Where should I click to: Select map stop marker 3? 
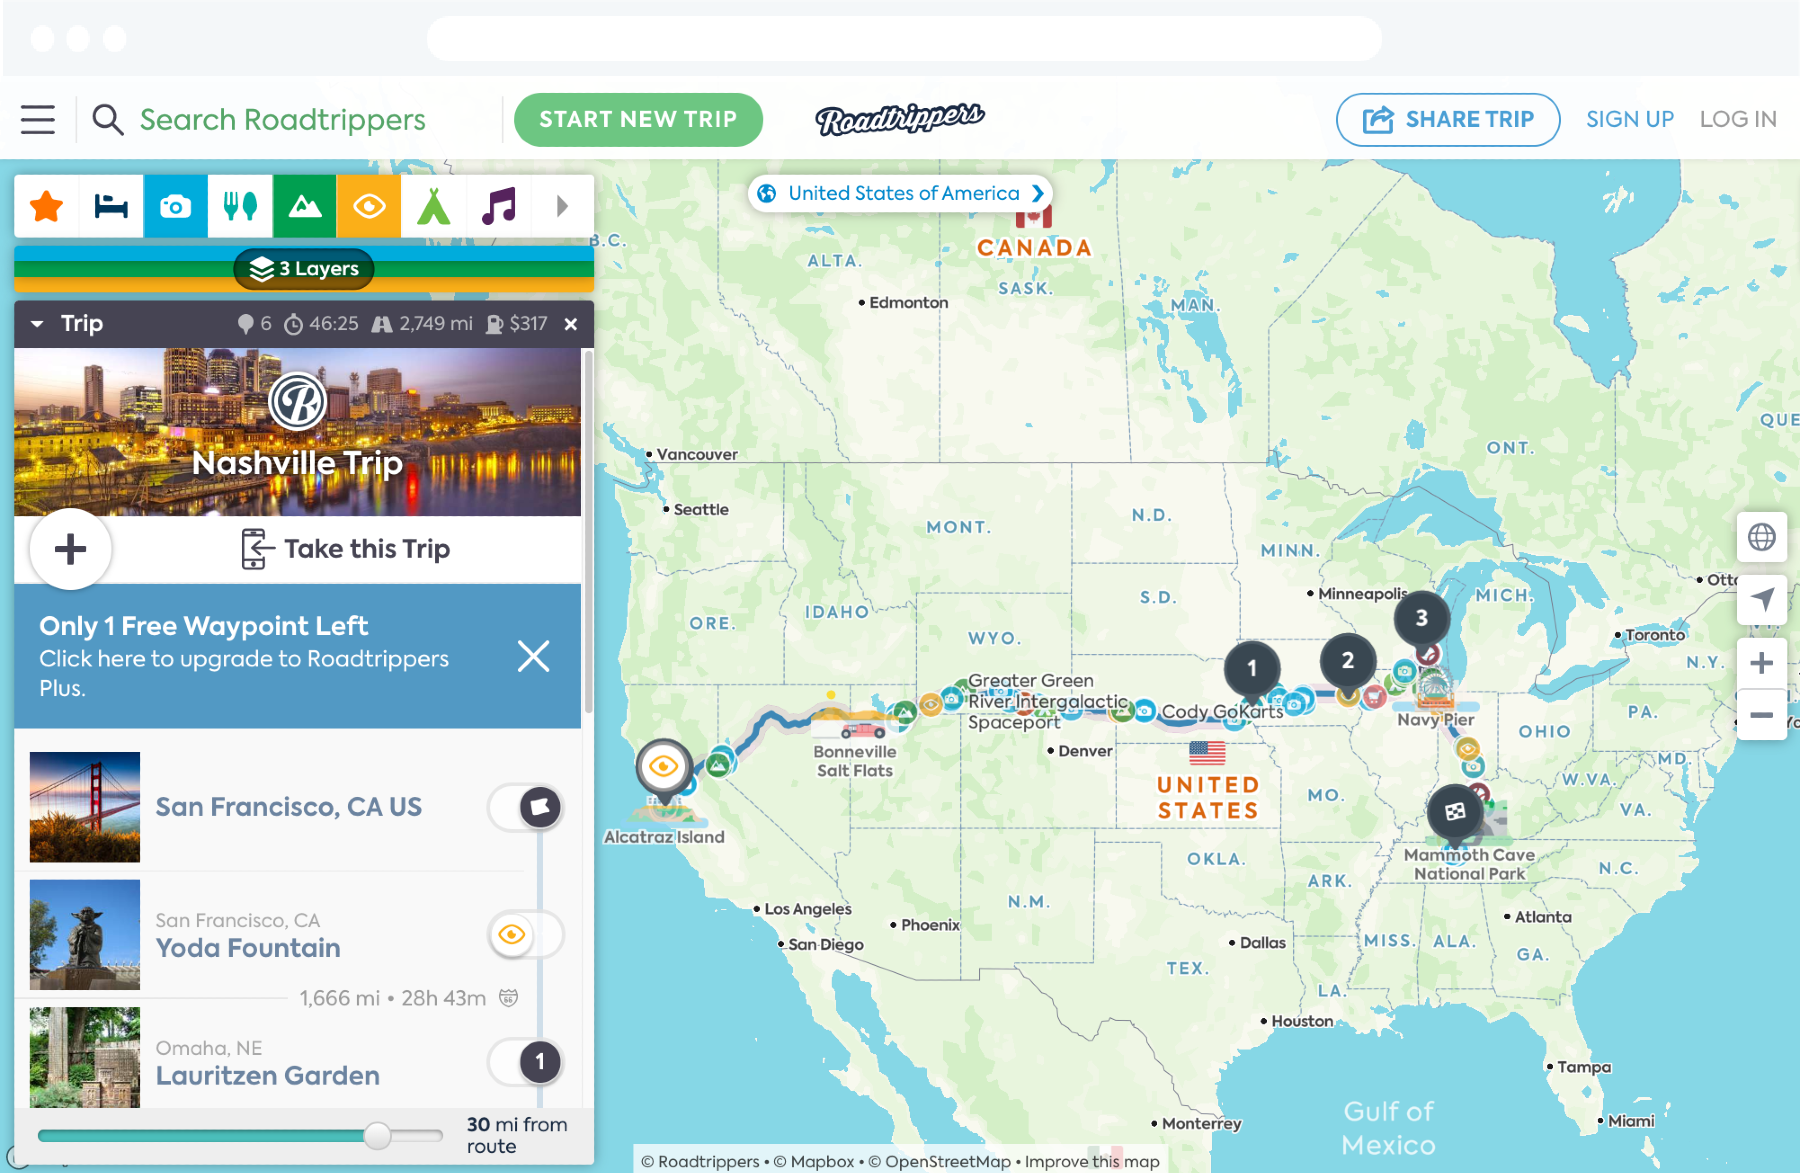pos(1421,618)
